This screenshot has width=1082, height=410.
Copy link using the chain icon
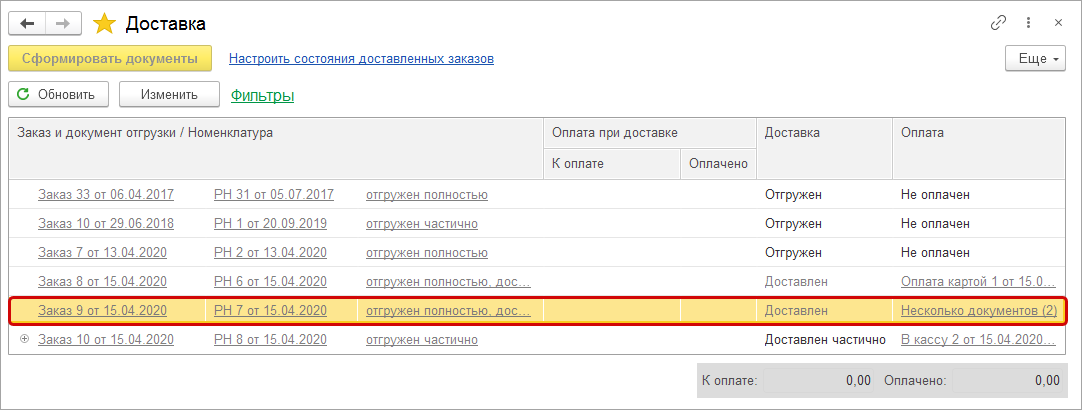click(x=997, y=22)
